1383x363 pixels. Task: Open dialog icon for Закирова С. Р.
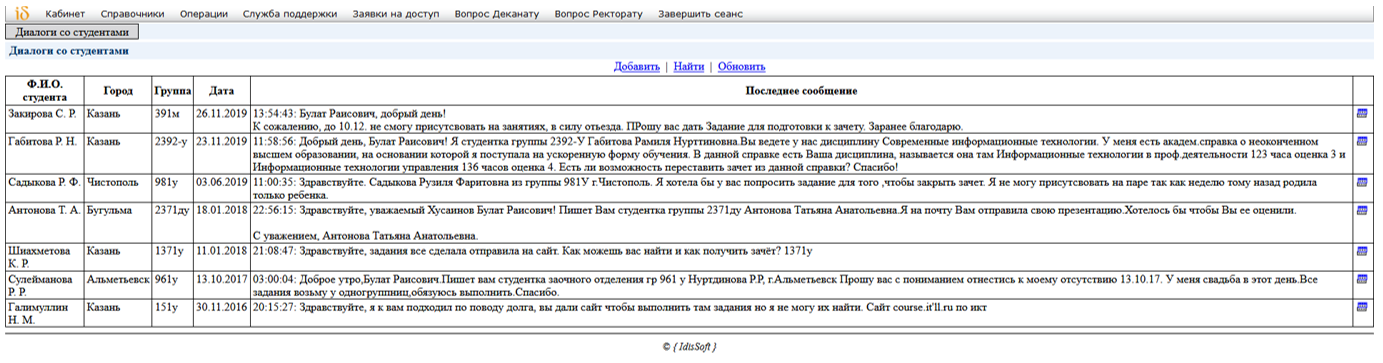pos(1362,114)
